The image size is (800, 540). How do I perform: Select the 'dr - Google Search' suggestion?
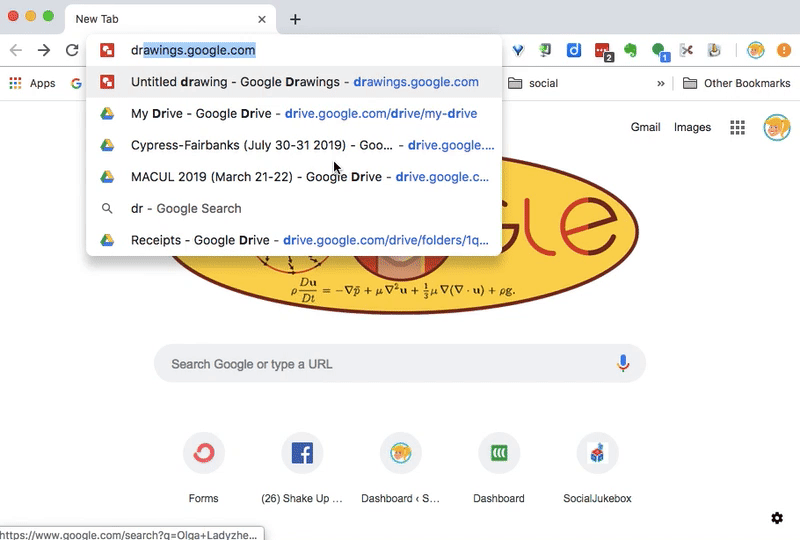click(294, 208)
